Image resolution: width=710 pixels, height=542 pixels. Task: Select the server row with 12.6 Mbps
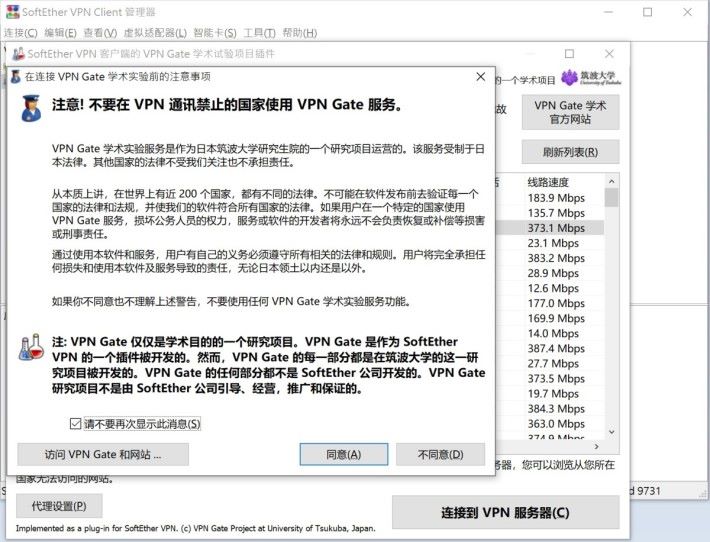tap(549, 288)
